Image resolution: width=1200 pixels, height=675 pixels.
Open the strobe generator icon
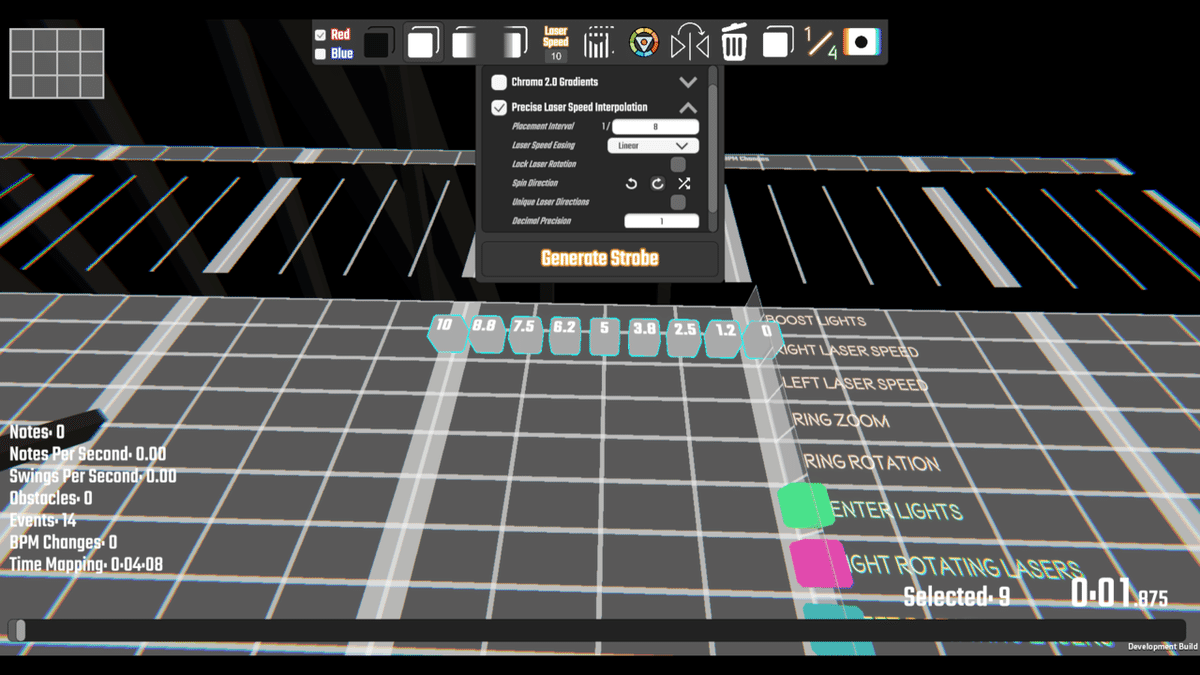(x=599, y=43)
